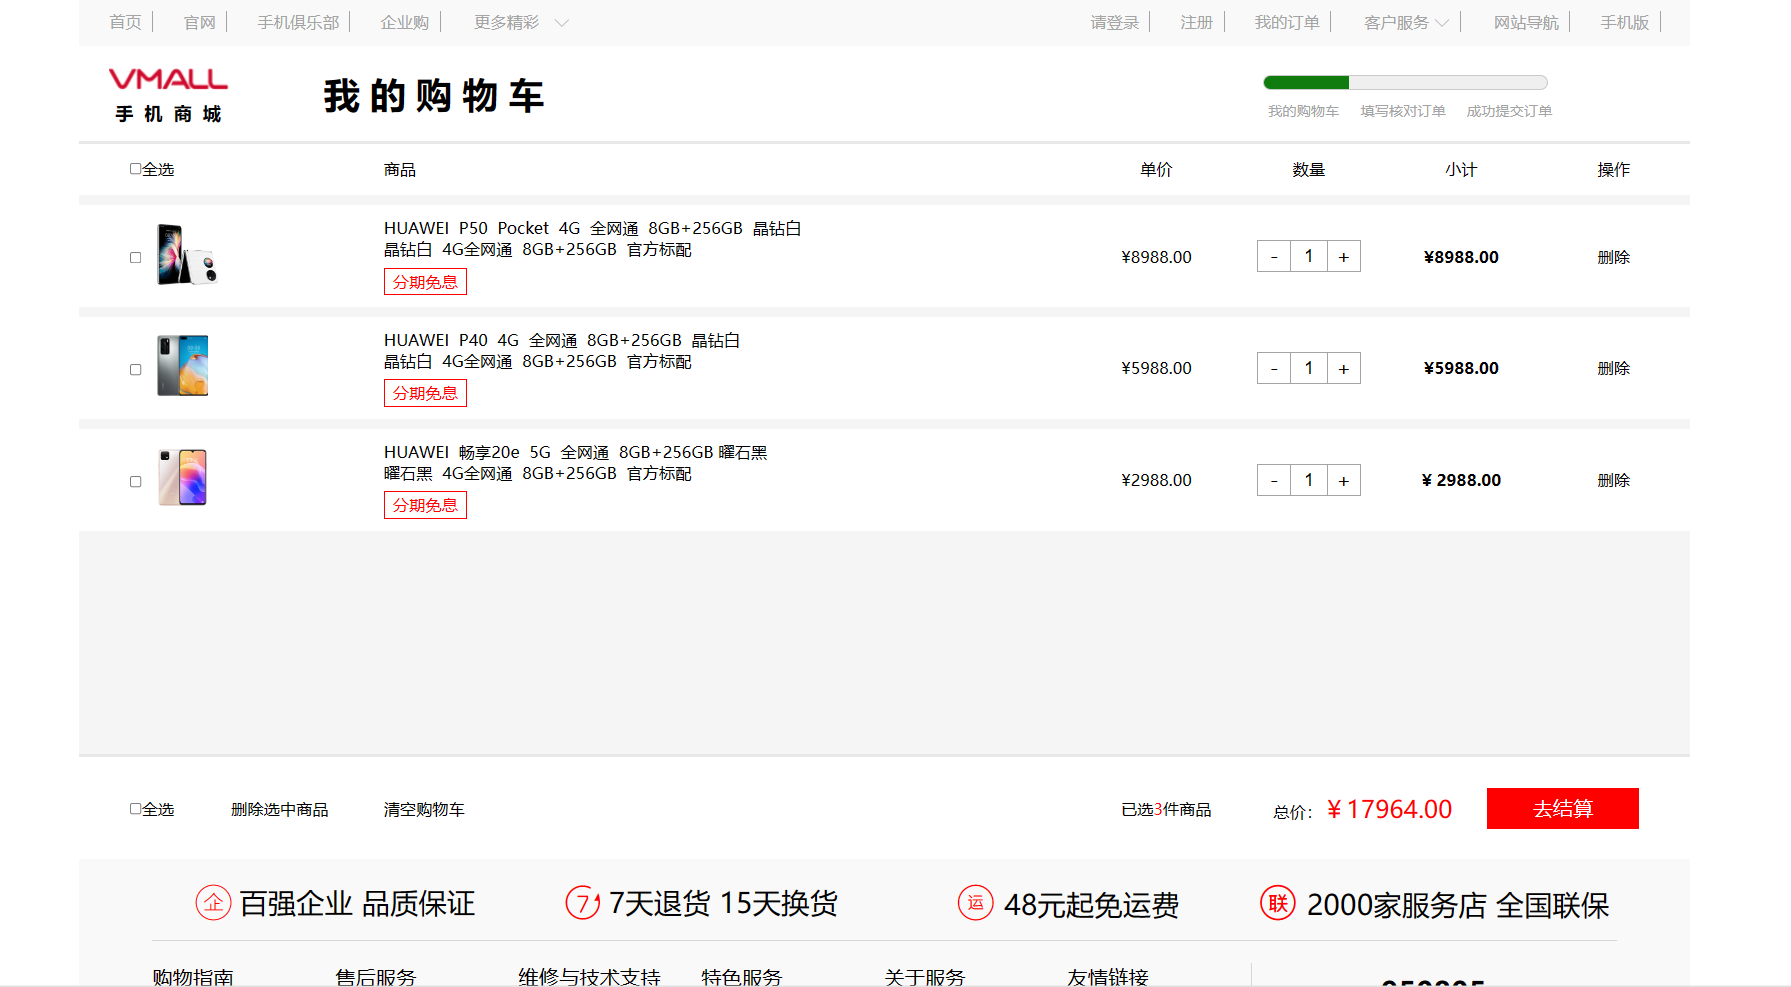
Task: Open 手机俱乐部 from the top menu
Action: (298, 22)
